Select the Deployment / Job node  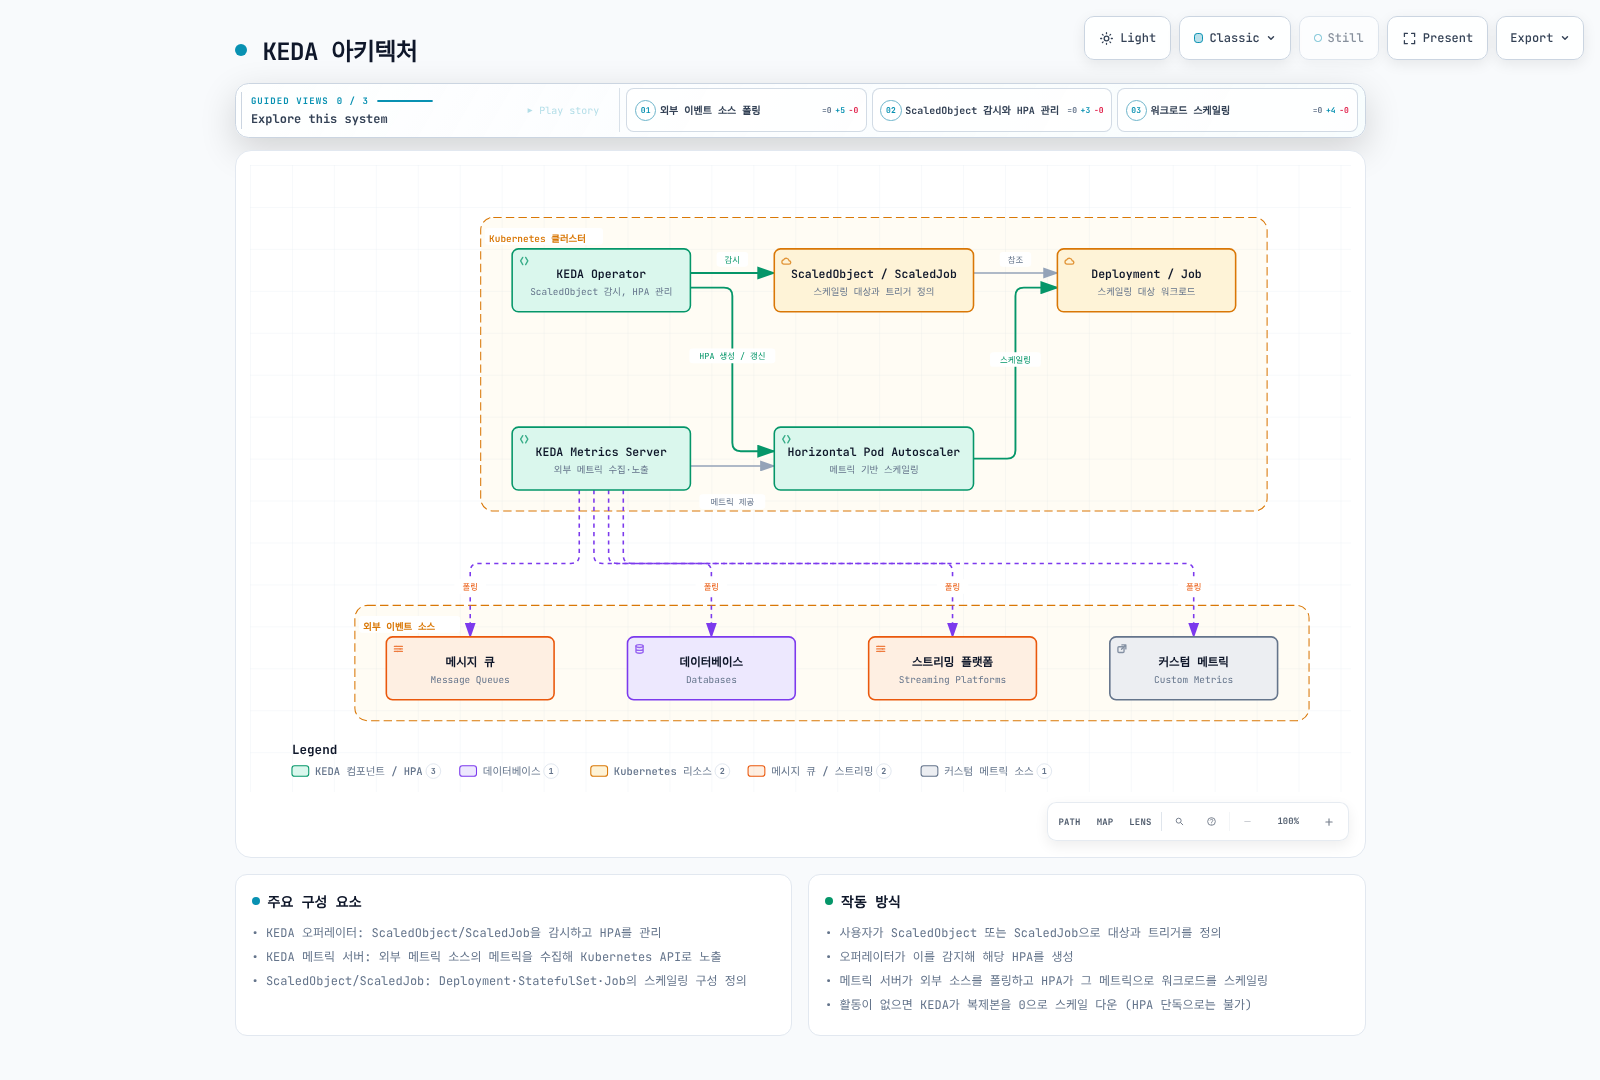tap(1146, 281)
